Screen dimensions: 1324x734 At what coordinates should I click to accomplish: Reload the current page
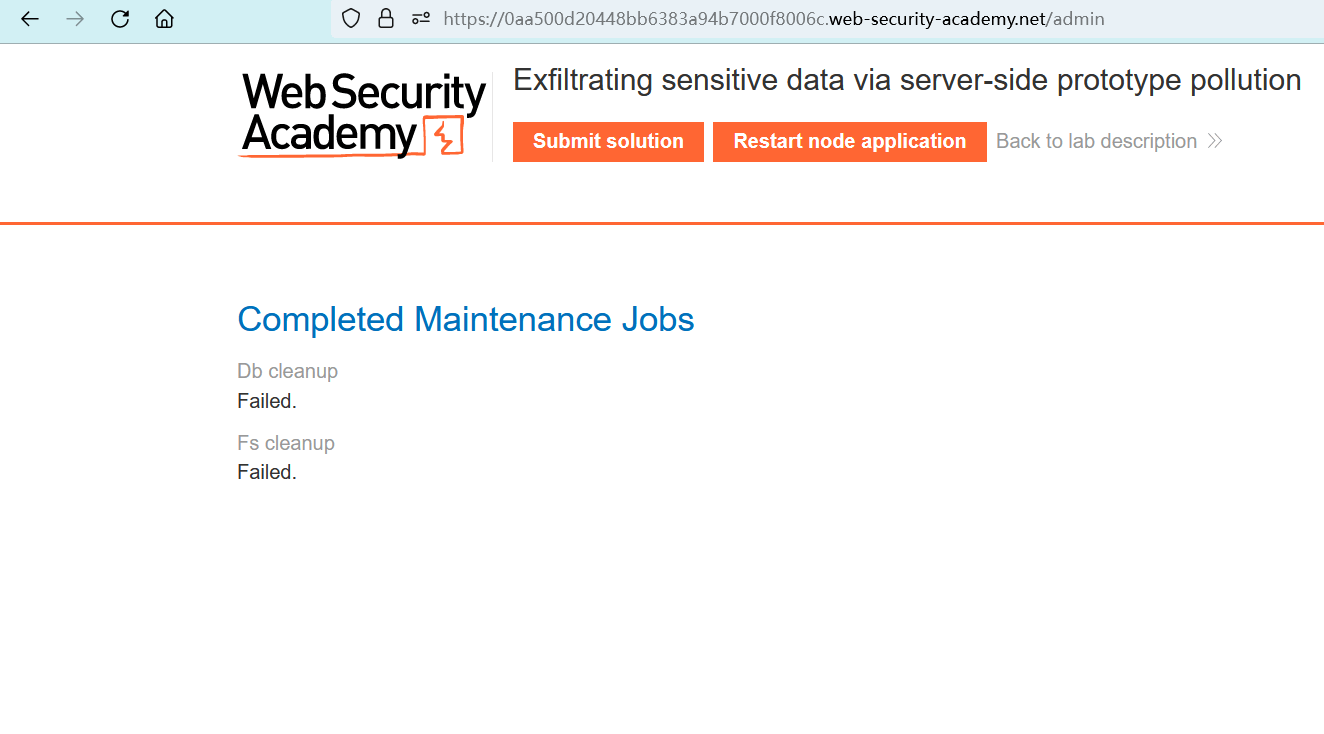120,19
